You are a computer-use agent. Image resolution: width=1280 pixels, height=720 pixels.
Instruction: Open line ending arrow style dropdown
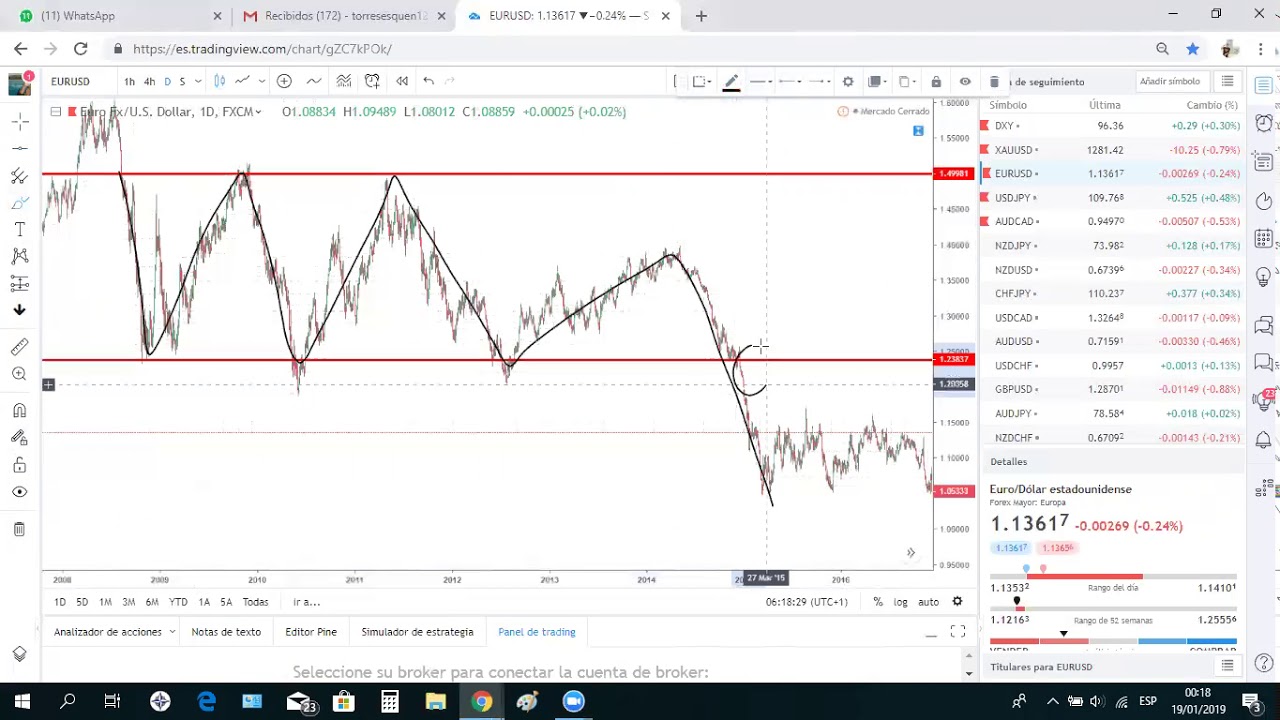coord(819,82)
